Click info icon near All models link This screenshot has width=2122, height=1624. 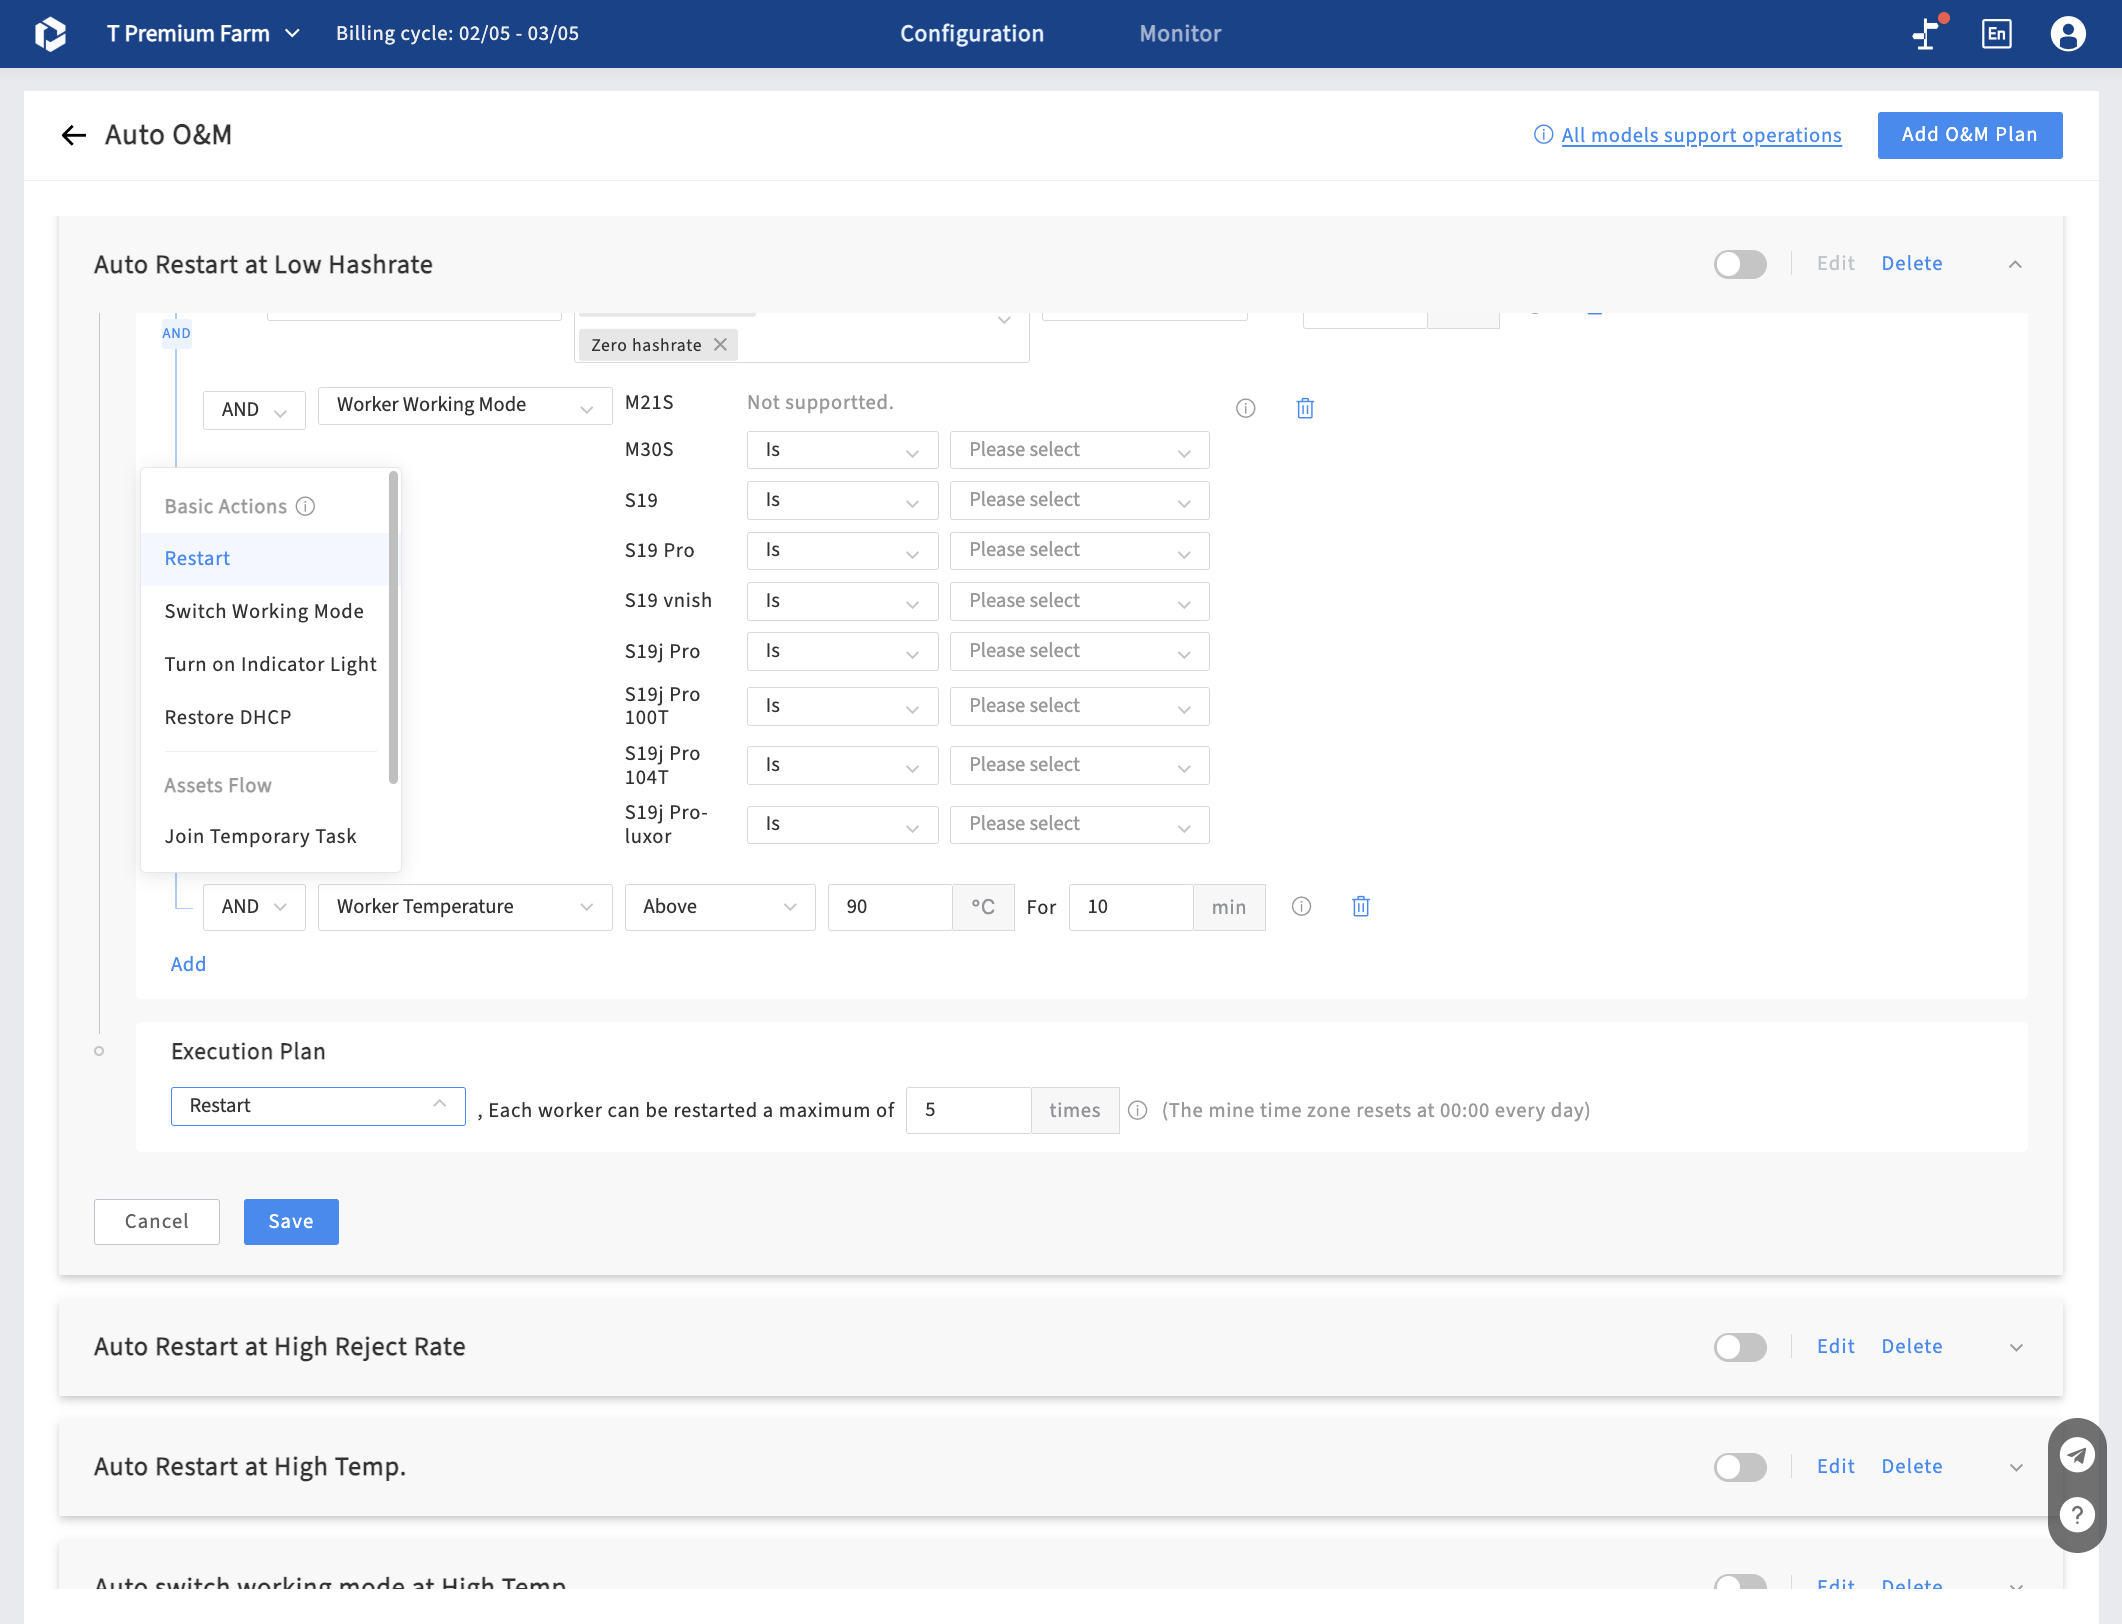1543,135
